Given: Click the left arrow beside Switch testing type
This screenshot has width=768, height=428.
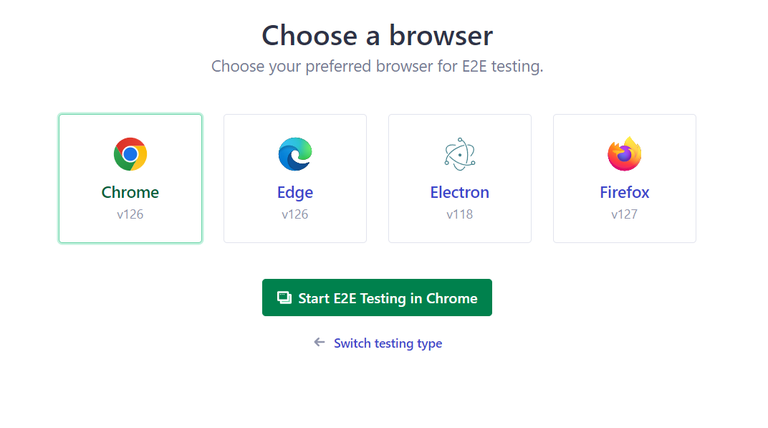Looking at the screenshot, I should [x=319, y=342].
